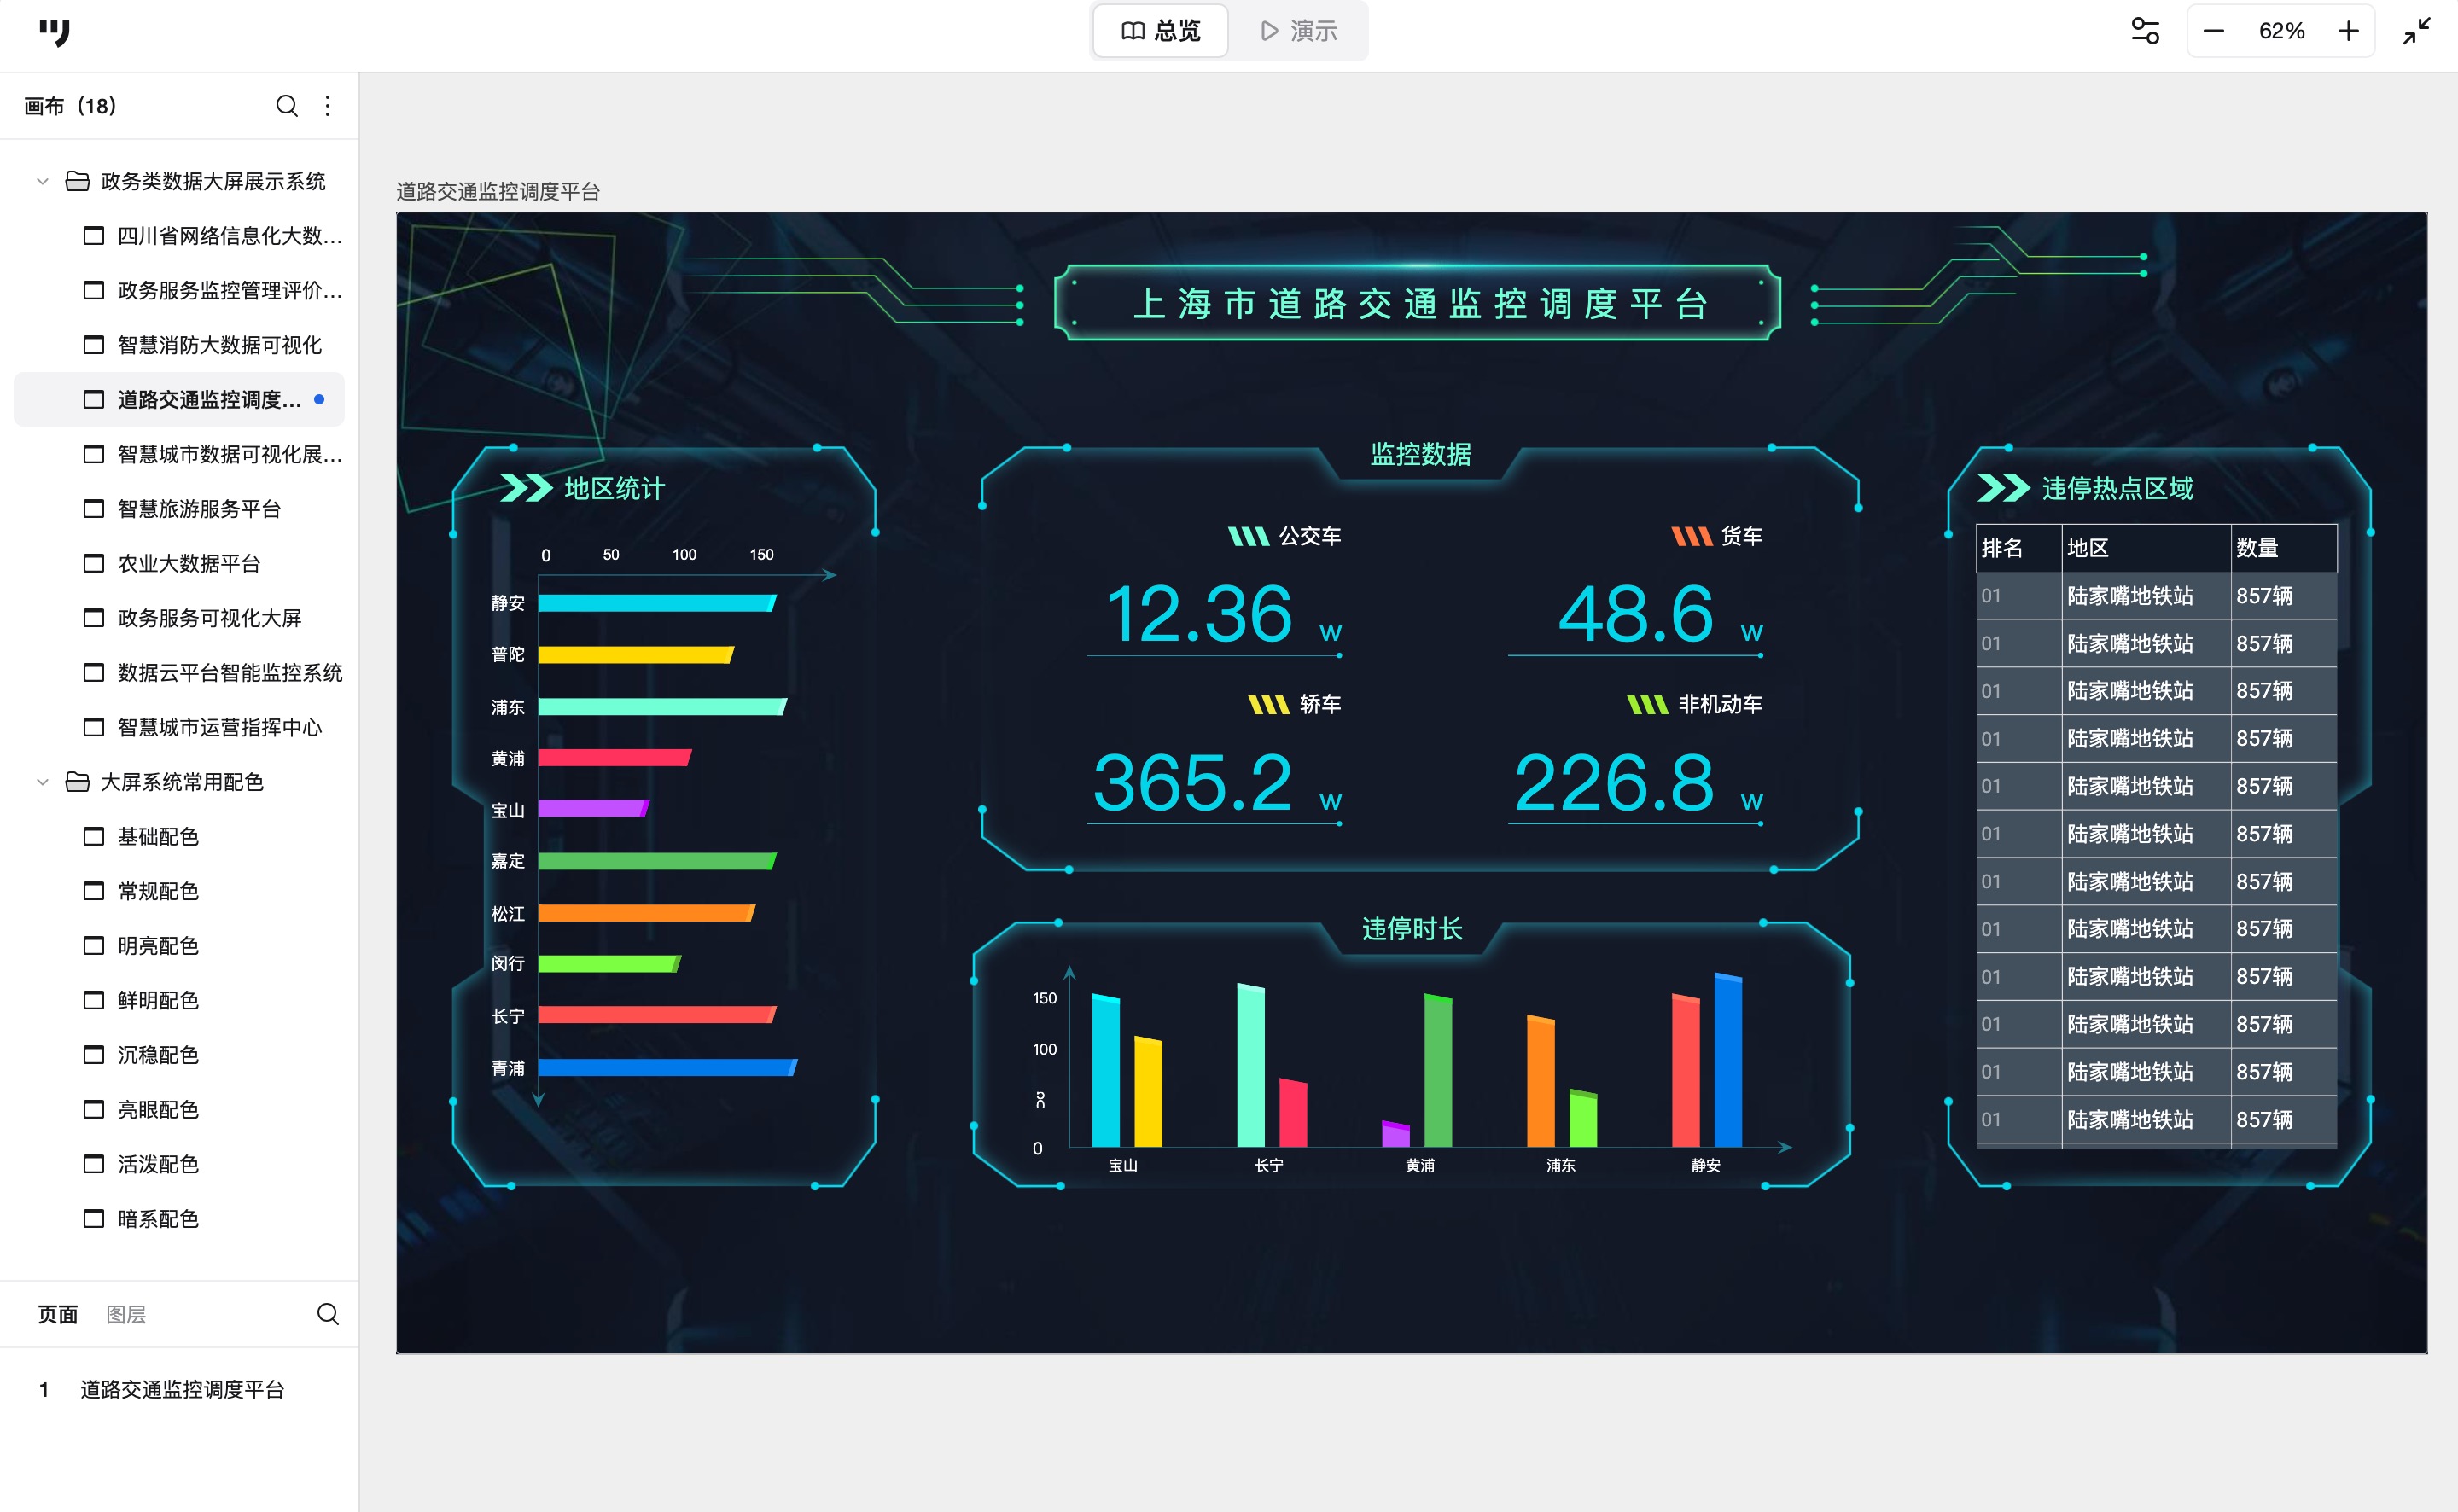Viewport: 2458px width, 1512px height.
Task: Click the double-arrow icon beside 地区统计
Action: pyautogui.click(x=526, y=488)
